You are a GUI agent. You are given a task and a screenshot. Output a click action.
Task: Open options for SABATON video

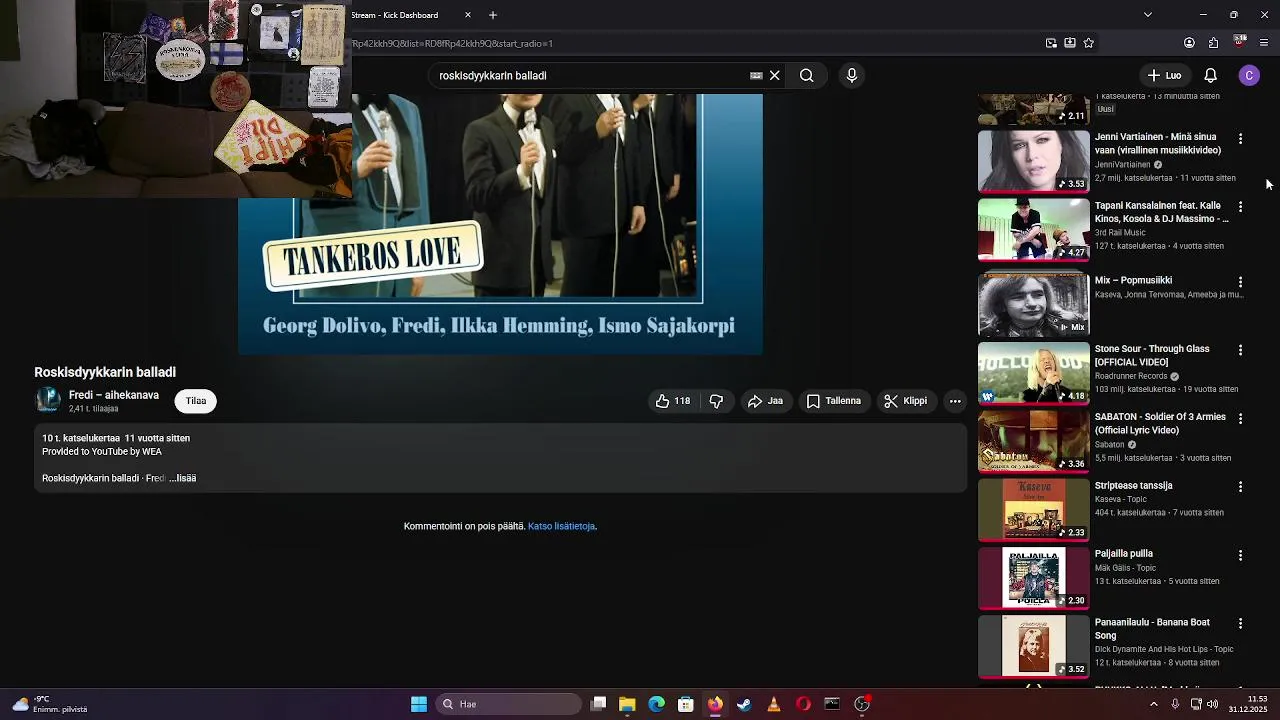click(1240, 419)
